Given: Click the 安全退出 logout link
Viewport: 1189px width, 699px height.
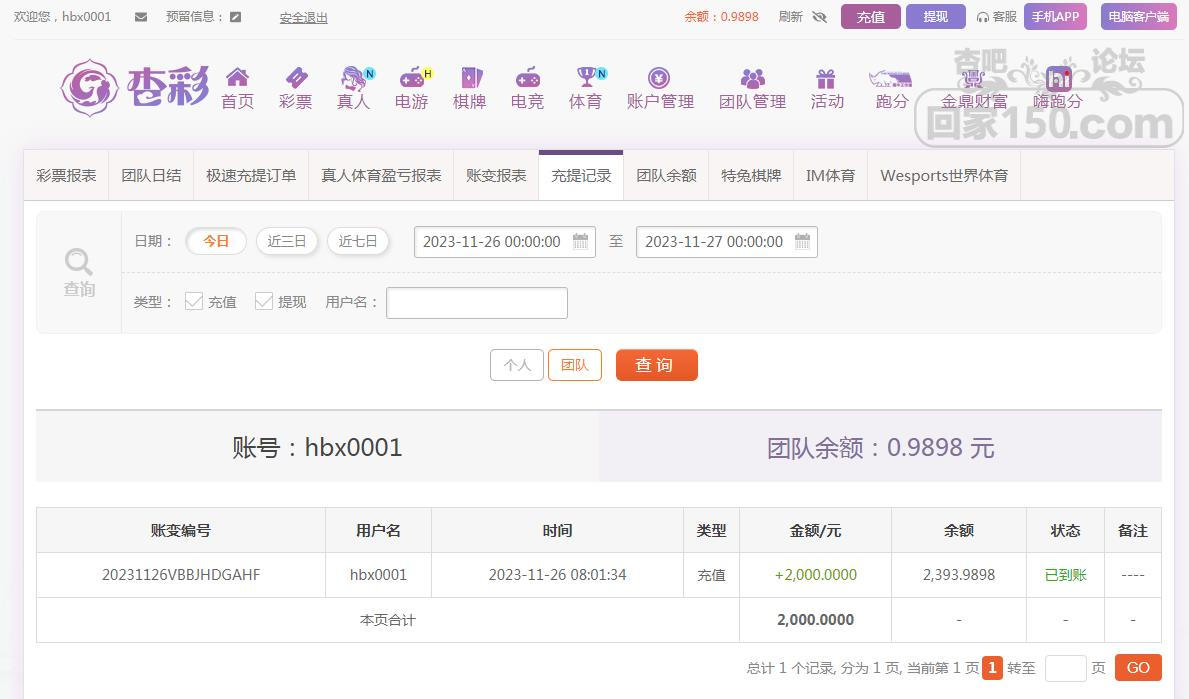Looking at the screenshot, I should click(x=303, y=17).
